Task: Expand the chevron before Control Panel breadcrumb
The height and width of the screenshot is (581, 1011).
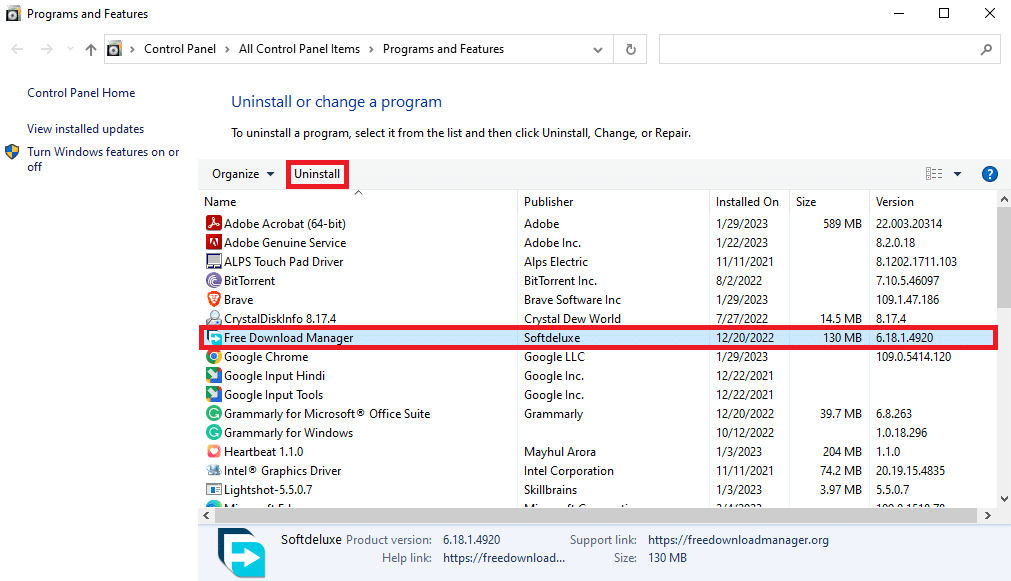Action: tap(132, 50)
